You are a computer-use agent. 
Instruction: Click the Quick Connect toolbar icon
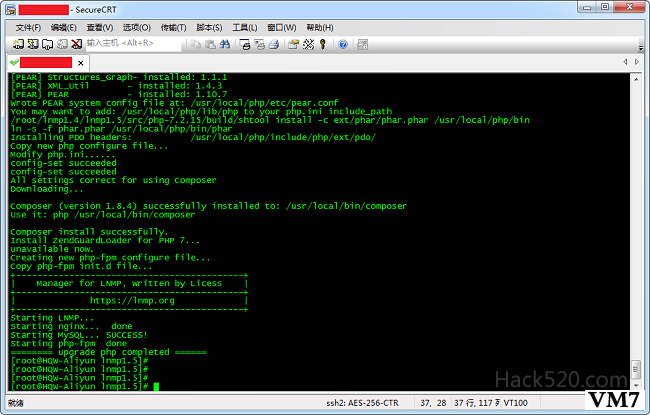pyautogui.click(x=33, y=44)
